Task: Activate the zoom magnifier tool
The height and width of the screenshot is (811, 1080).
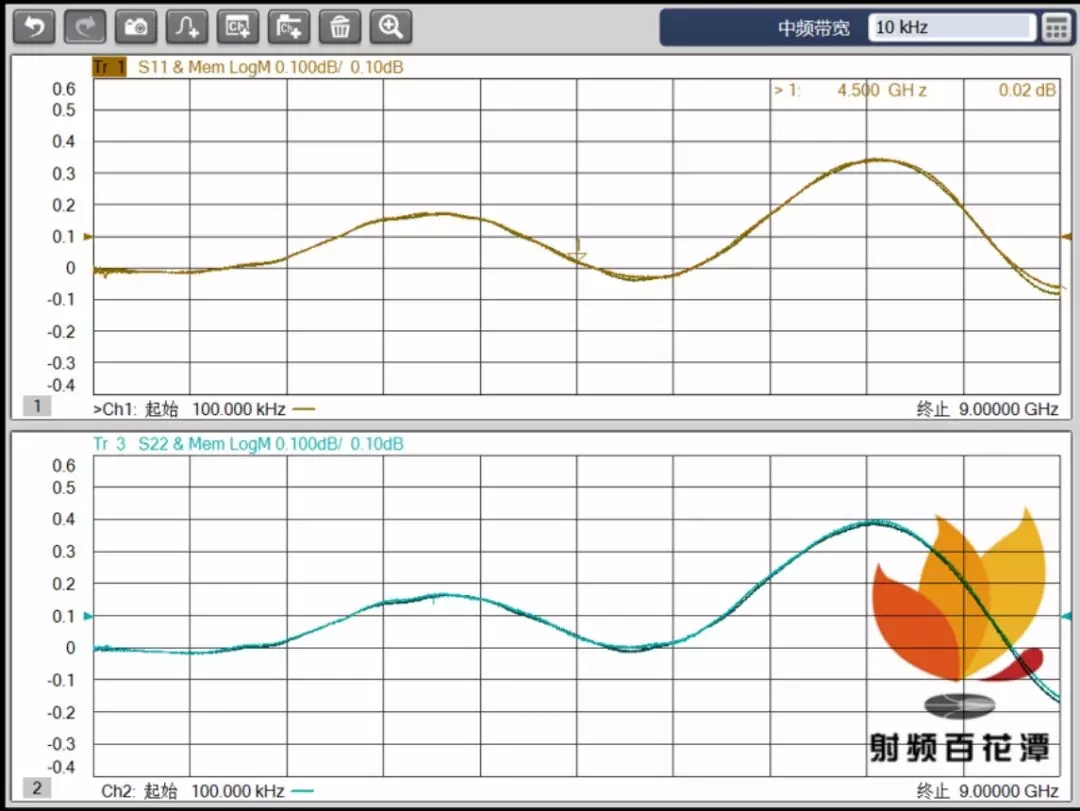Action: tap(391, 28)
